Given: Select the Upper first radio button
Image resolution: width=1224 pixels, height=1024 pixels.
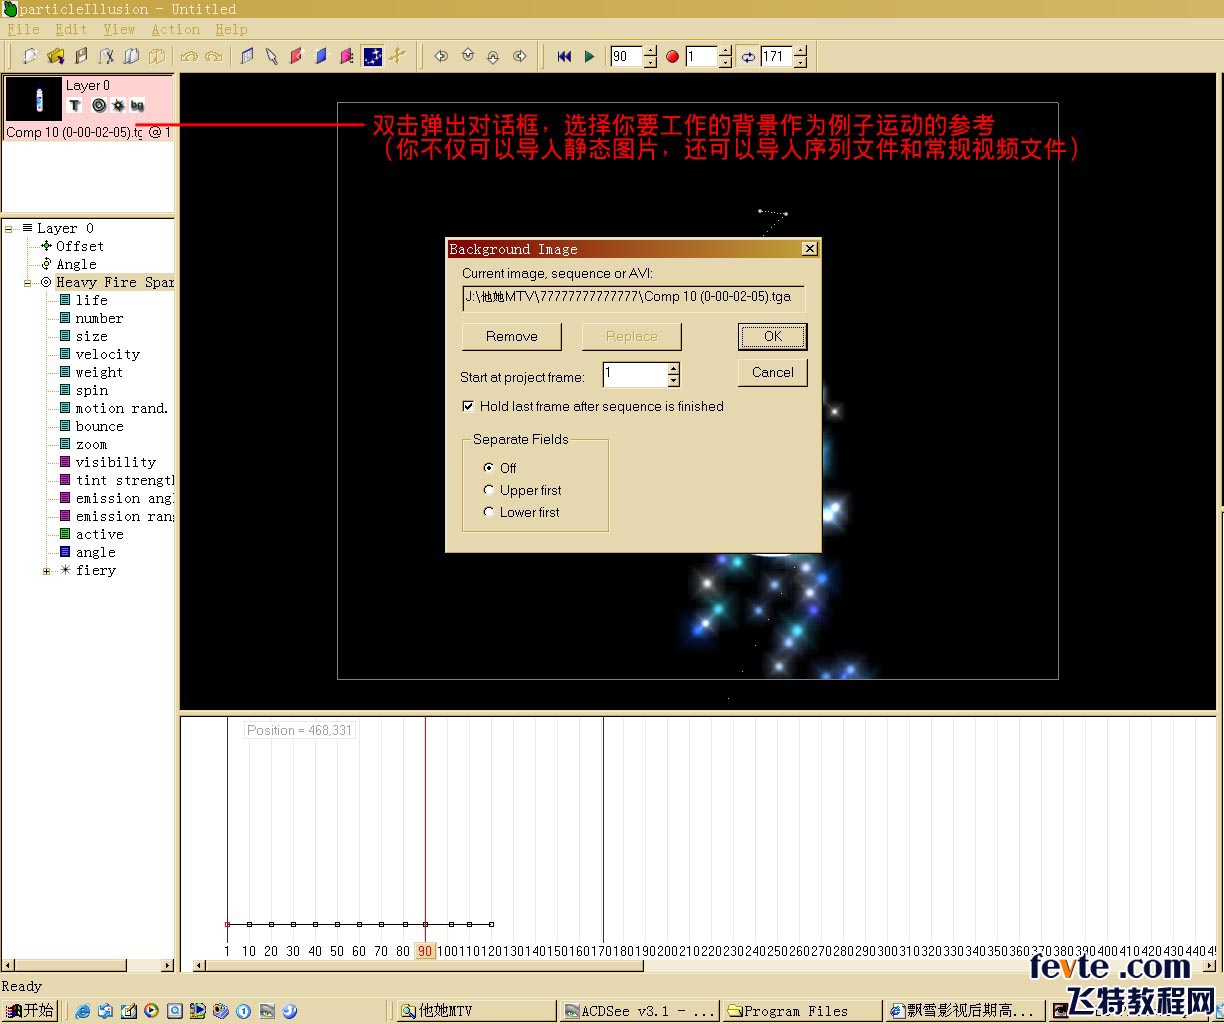Looking at the screenshot, I should pyautogui.click(x=489, y=490).
